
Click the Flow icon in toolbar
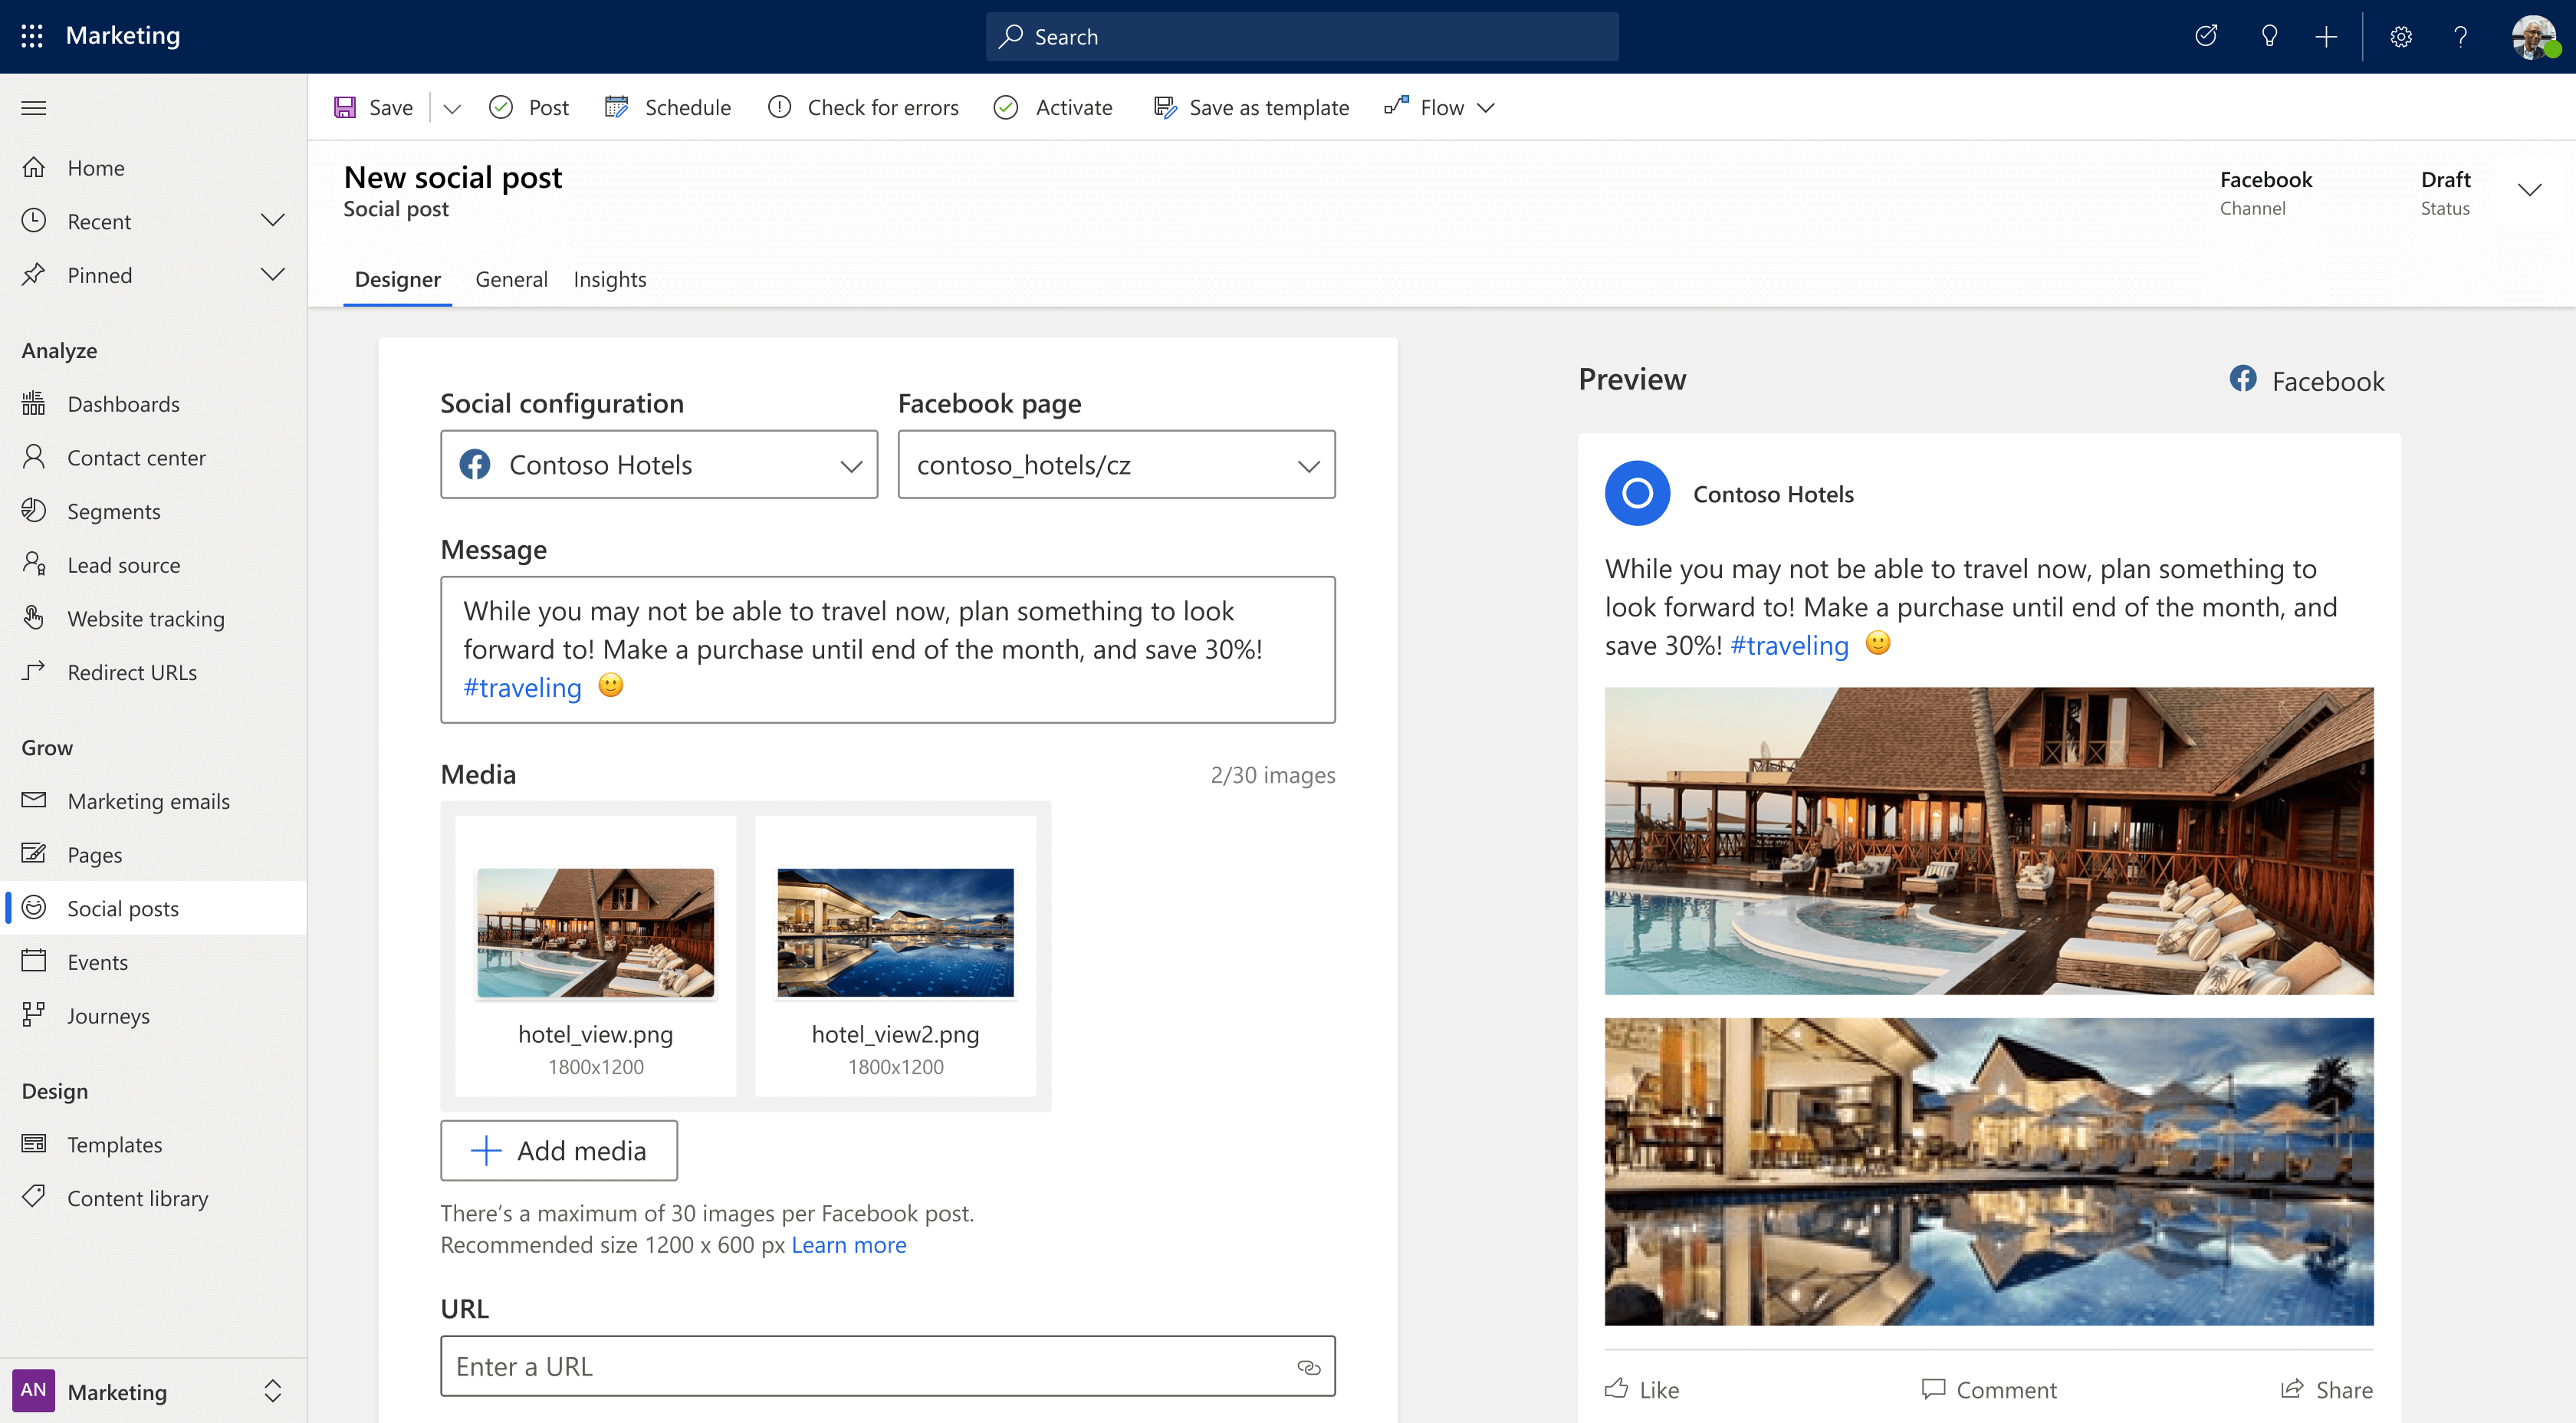1397,105
